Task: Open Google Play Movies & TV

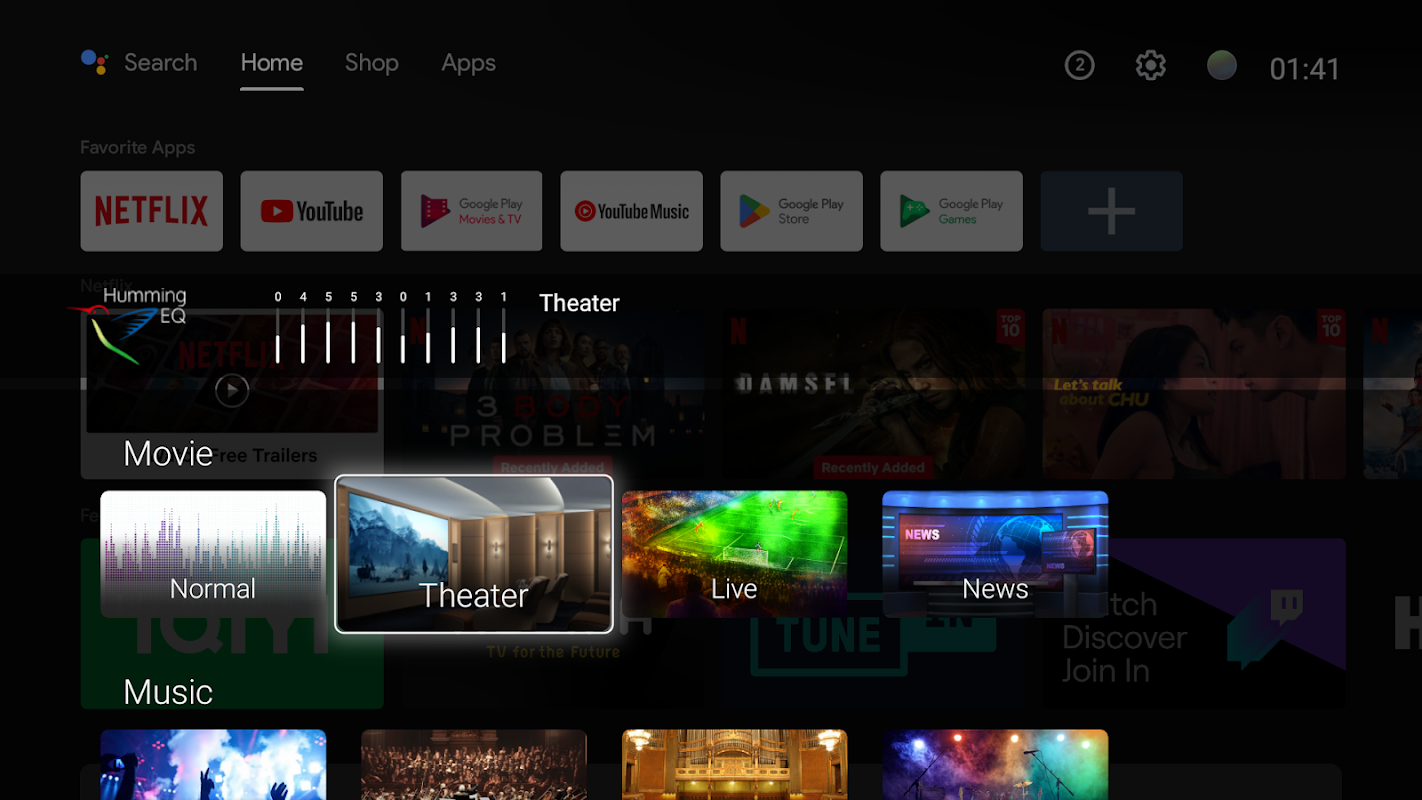Action: 472,211
